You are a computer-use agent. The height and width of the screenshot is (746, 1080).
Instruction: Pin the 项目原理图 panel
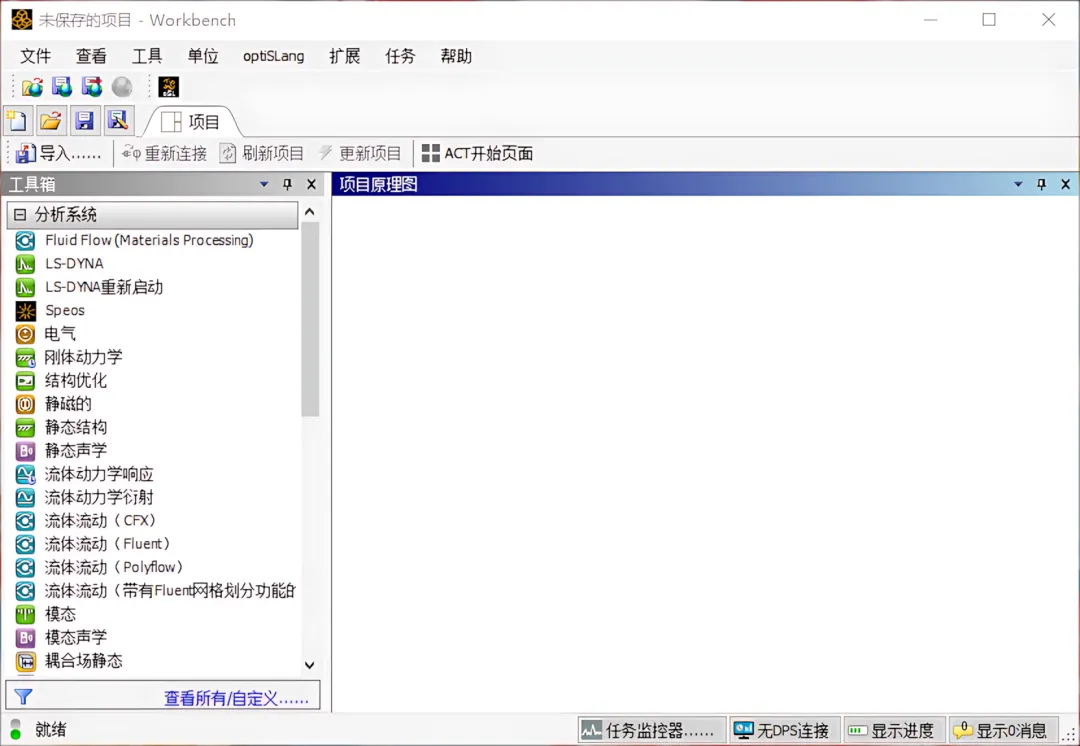click(1041, 184)
